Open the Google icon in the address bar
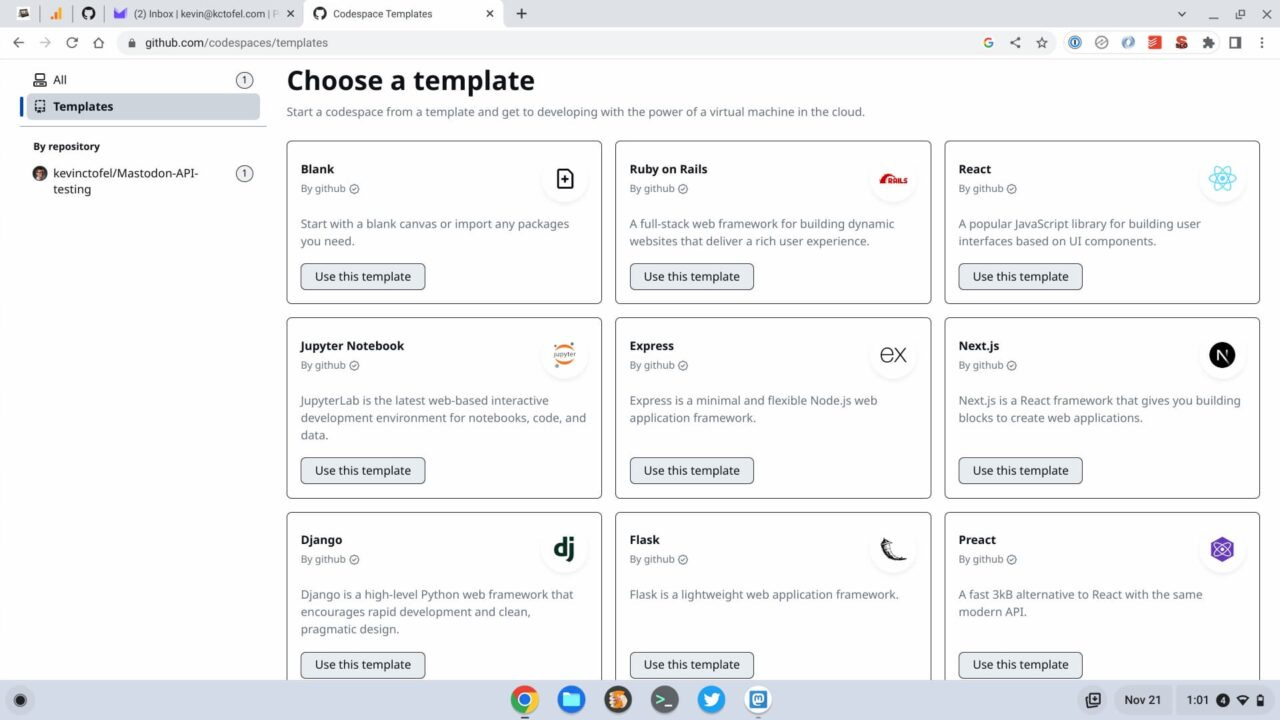The height and width of the screenshot is (720, 1280). pos(988,43)
